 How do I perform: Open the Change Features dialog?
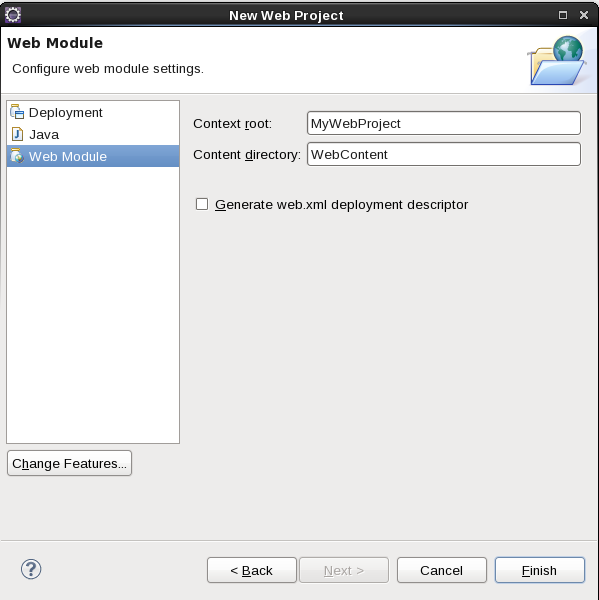coord(69,463)
